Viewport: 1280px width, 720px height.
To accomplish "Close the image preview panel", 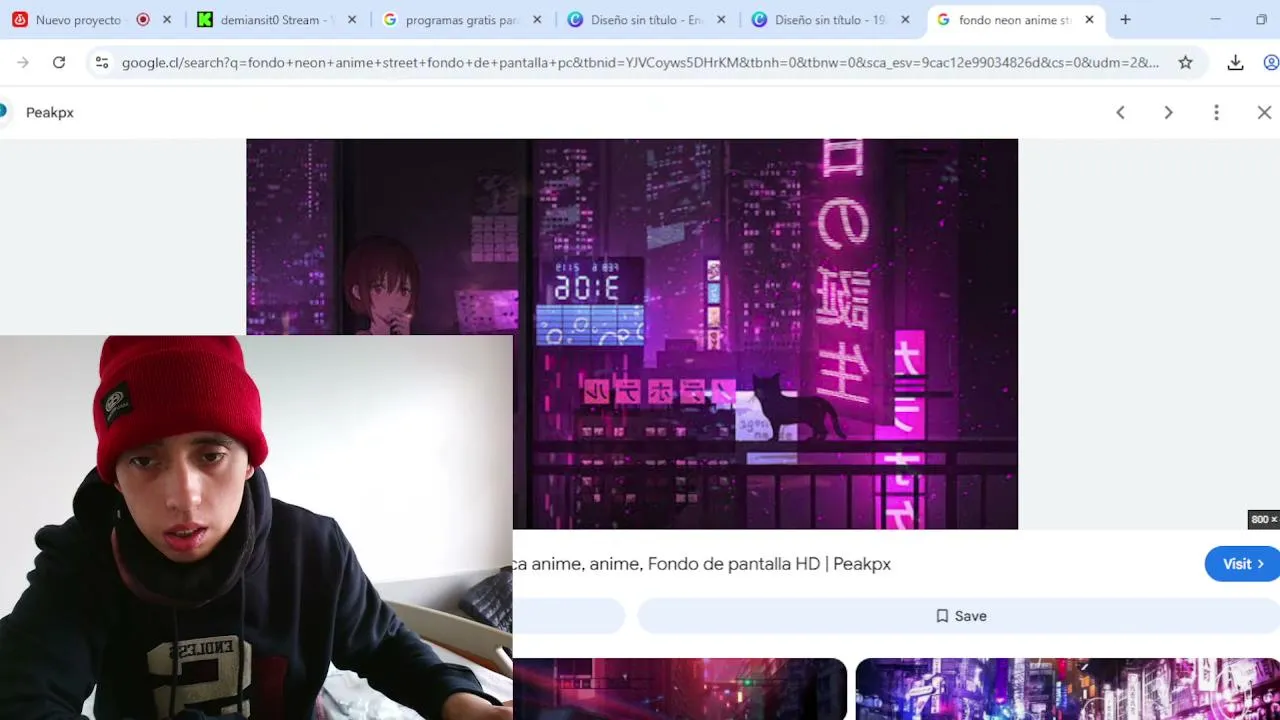I will (x=1264, y=113).
